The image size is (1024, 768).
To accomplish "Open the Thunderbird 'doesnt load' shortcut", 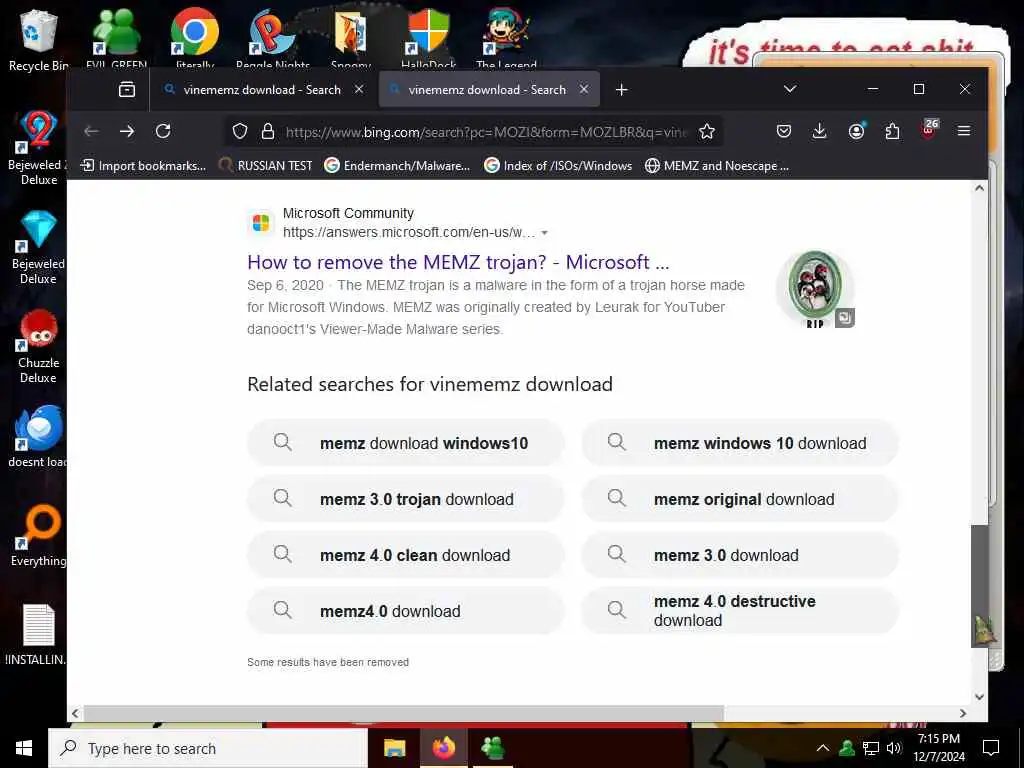I will (38, 436).
